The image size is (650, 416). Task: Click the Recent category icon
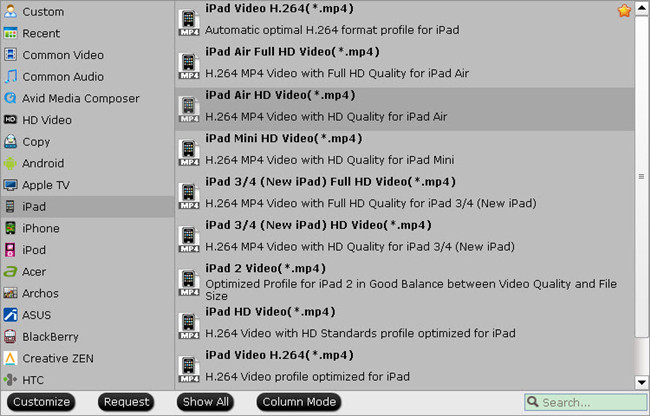coord(10,33)
